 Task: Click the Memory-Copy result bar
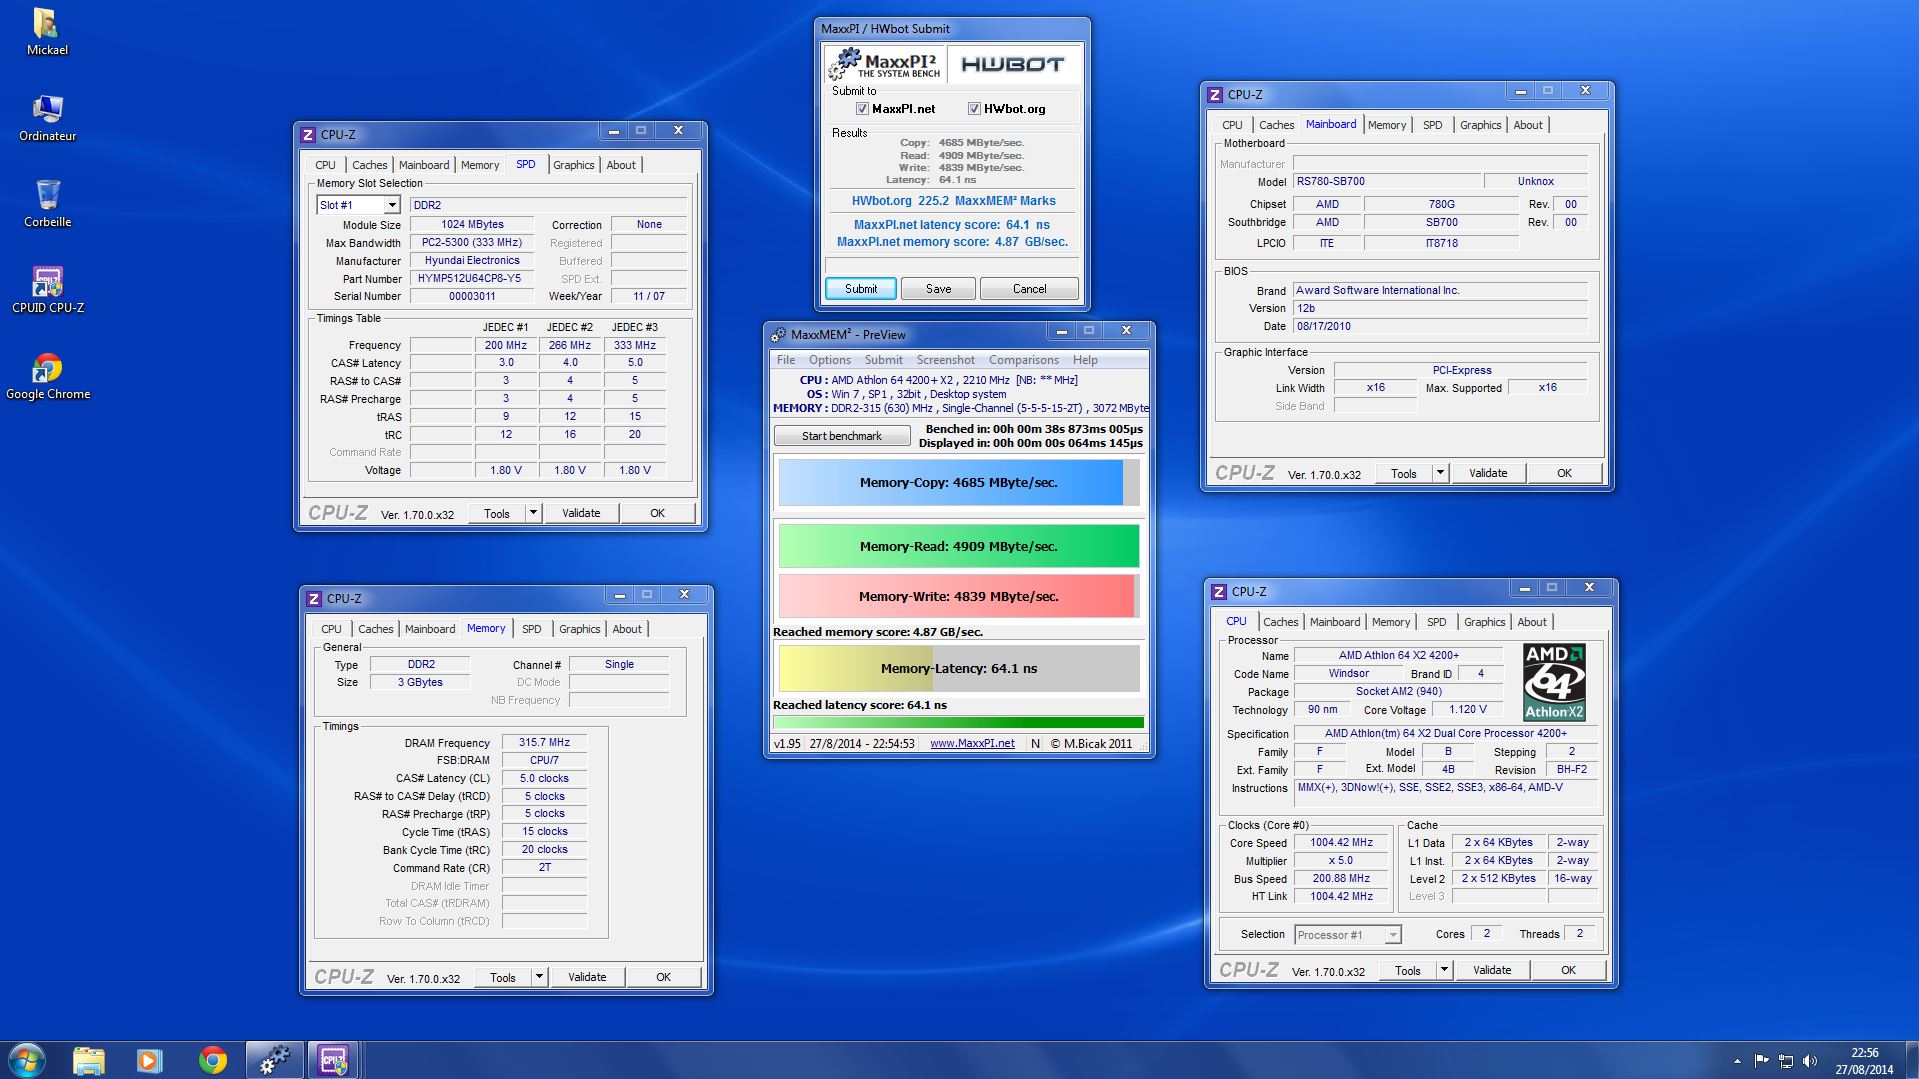pyautogui.click(x=958, y=482)
